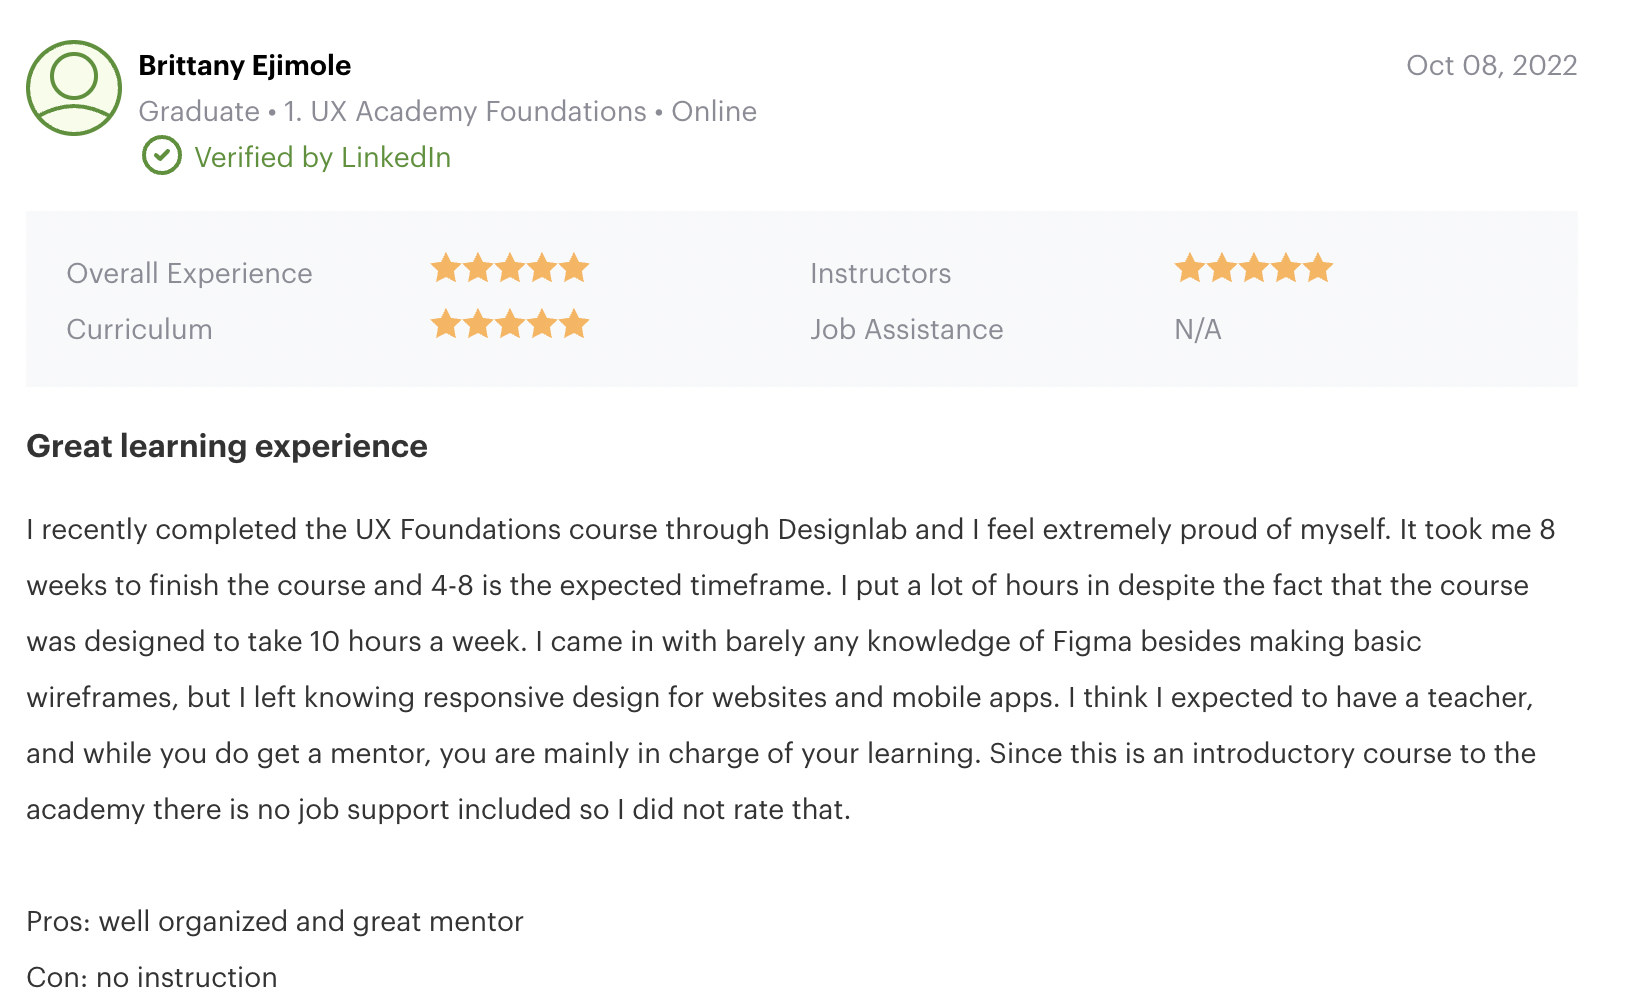Image resolution: width=1642 pixels, height=1004 pixels.
Task: Open the Verified by LinkedIn link
Action: click(324, 157)
